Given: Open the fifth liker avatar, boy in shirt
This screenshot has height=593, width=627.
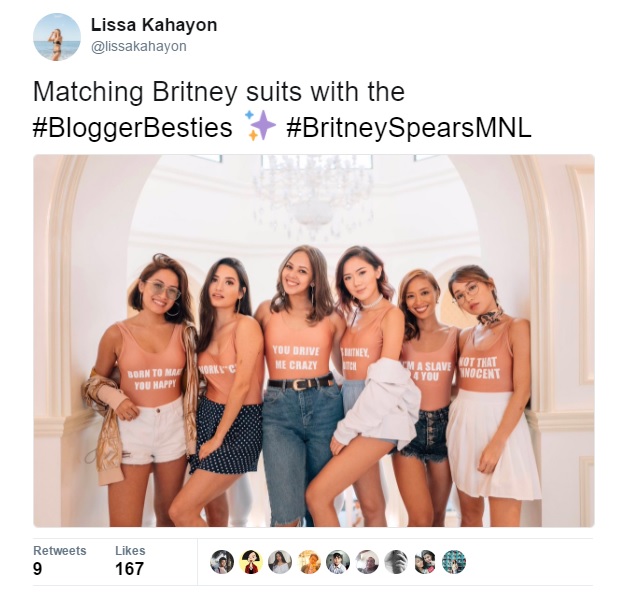Looking at the screenshot, I should click(x=338, y=562).
